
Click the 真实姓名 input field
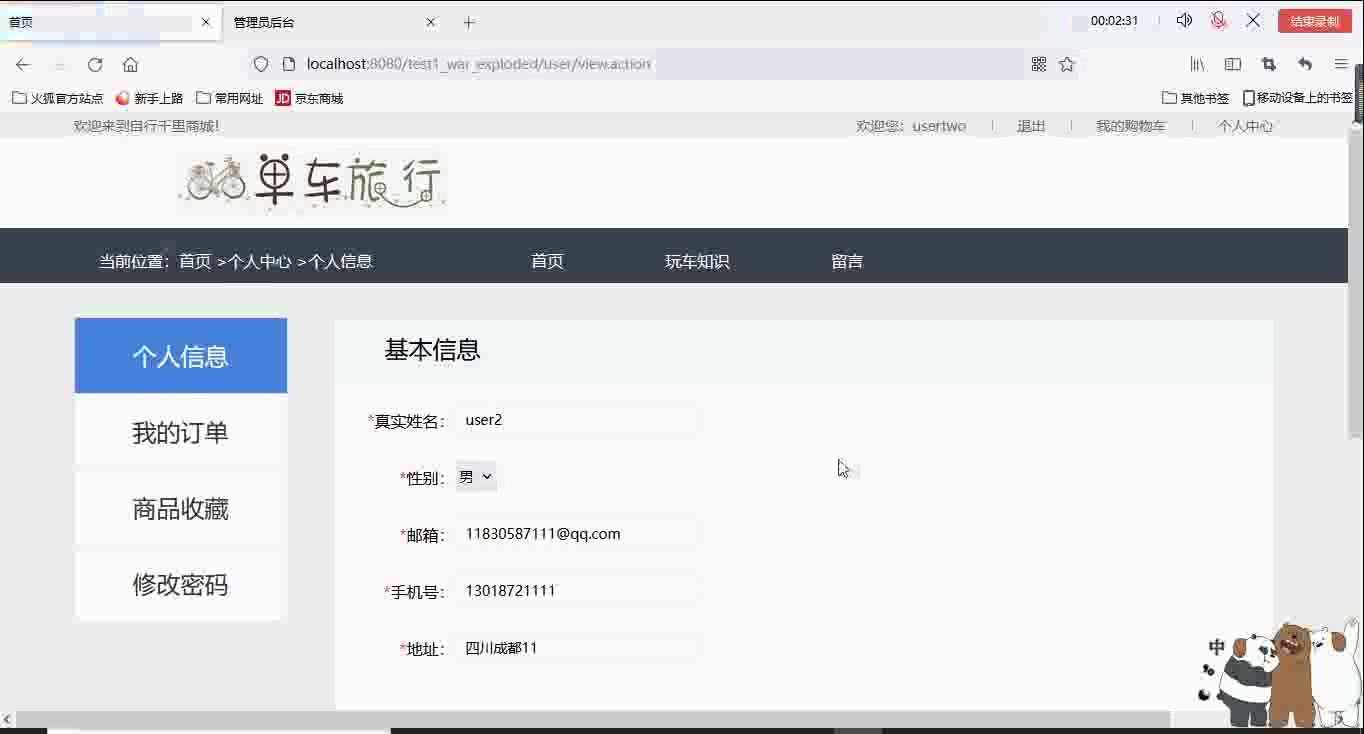click(578, 420)
